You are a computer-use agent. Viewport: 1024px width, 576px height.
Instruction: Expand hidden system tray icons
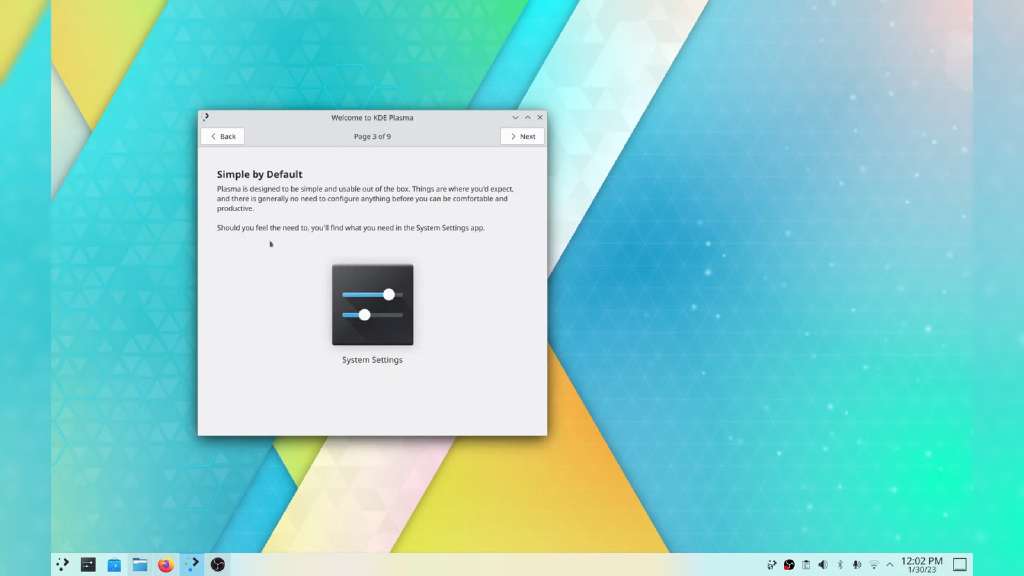890,564
